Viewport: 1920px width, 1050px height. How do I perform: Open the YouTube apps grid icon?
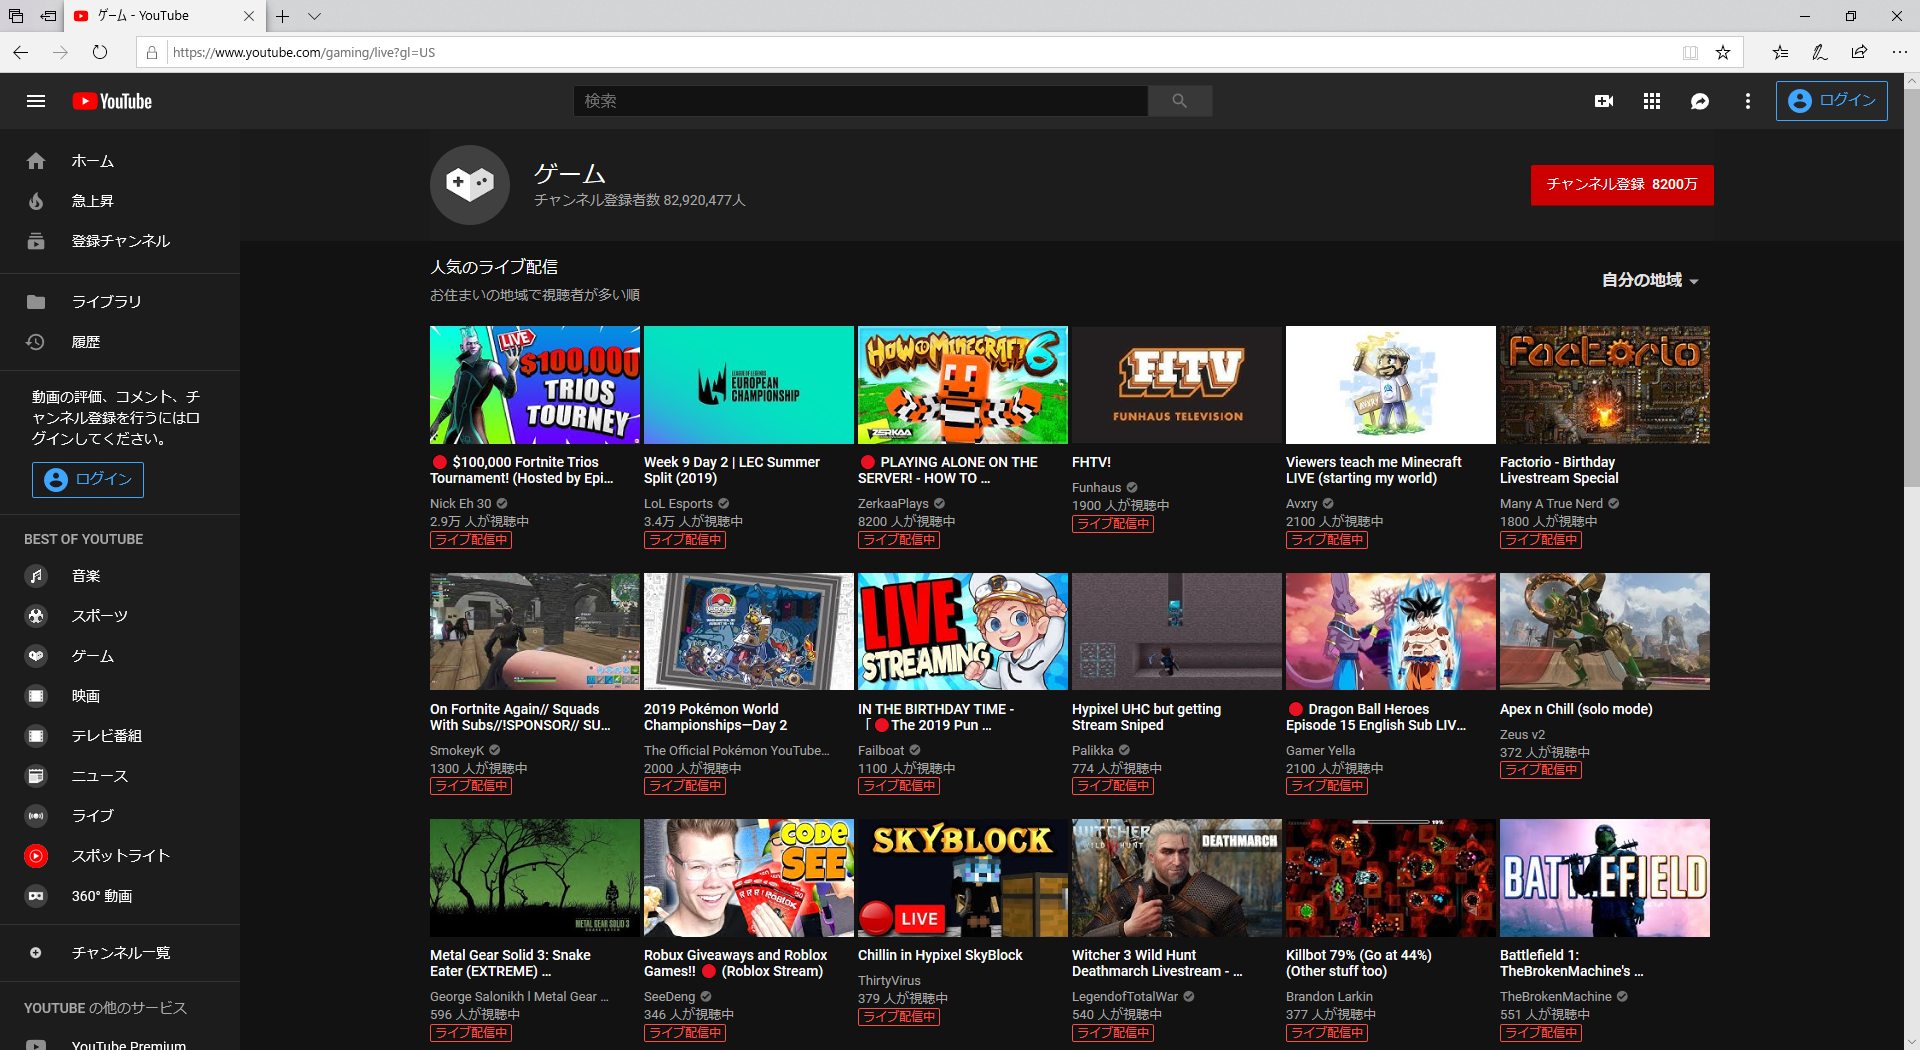pos(1652,101)
